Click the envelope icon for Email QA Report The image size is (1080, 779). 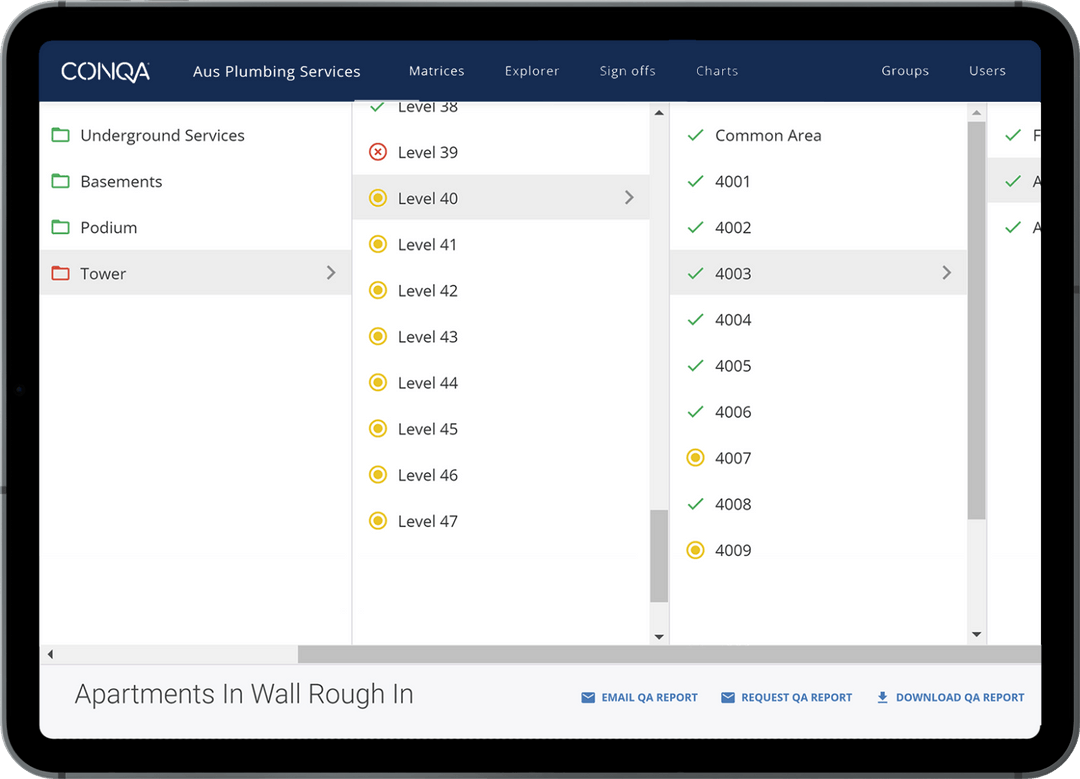pos(588,698)
